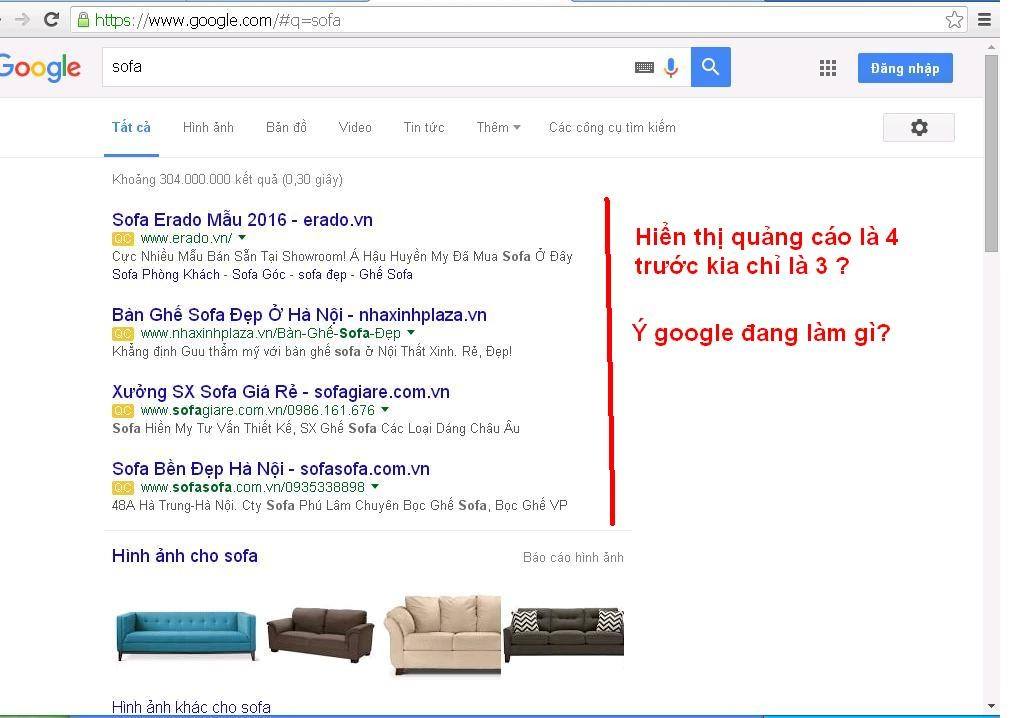
Task: Click the QC ad badge for erado.vn
Action: click(123, 238)
